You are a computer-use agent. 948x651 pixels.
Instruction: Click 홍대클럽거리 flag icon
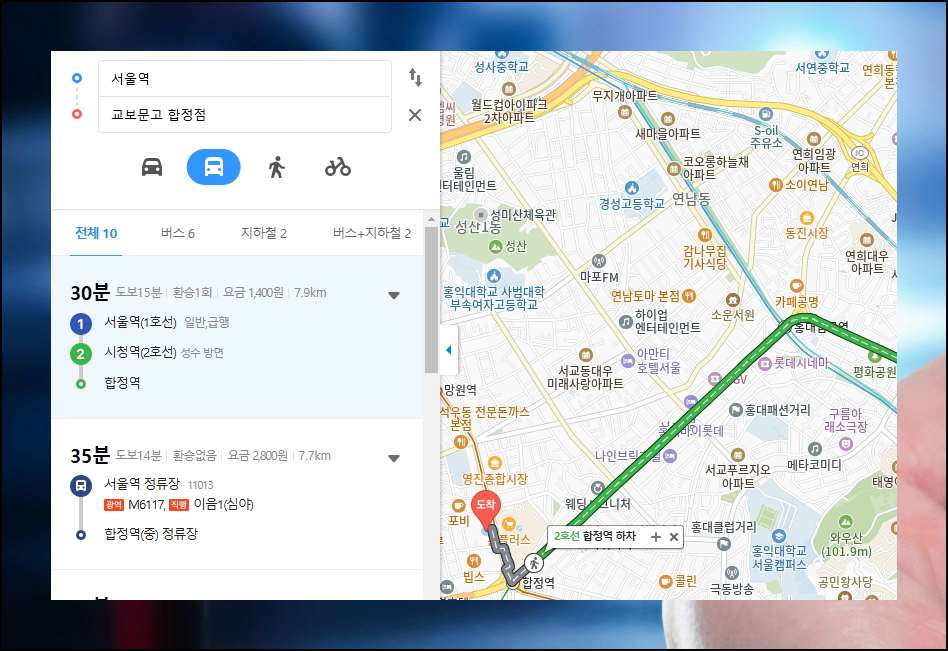coord(724,543)
